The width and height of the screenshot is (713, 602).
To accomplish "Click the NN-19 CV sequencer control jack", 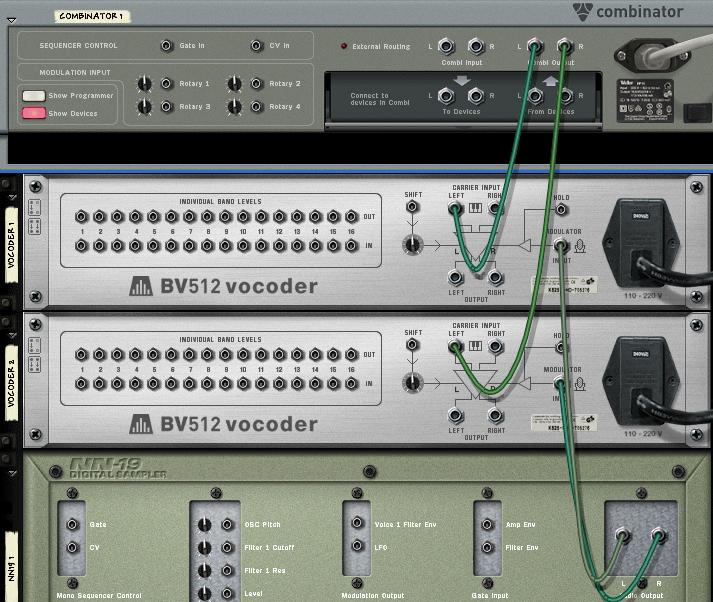I will tap(72, 547).
